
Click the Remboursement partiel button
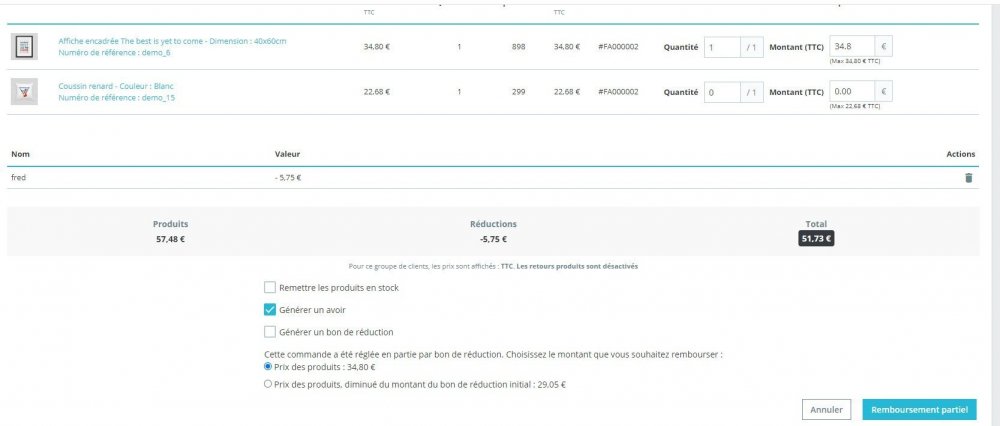point(919,410)
